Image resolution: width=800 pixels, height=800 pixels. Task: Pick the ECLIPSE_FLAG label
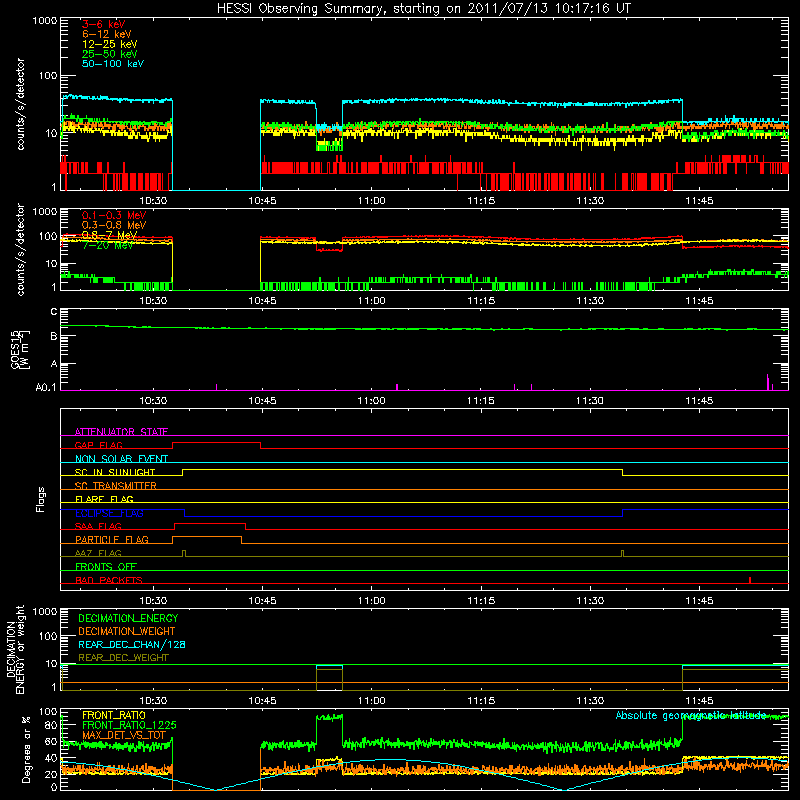tap(109, 513)
